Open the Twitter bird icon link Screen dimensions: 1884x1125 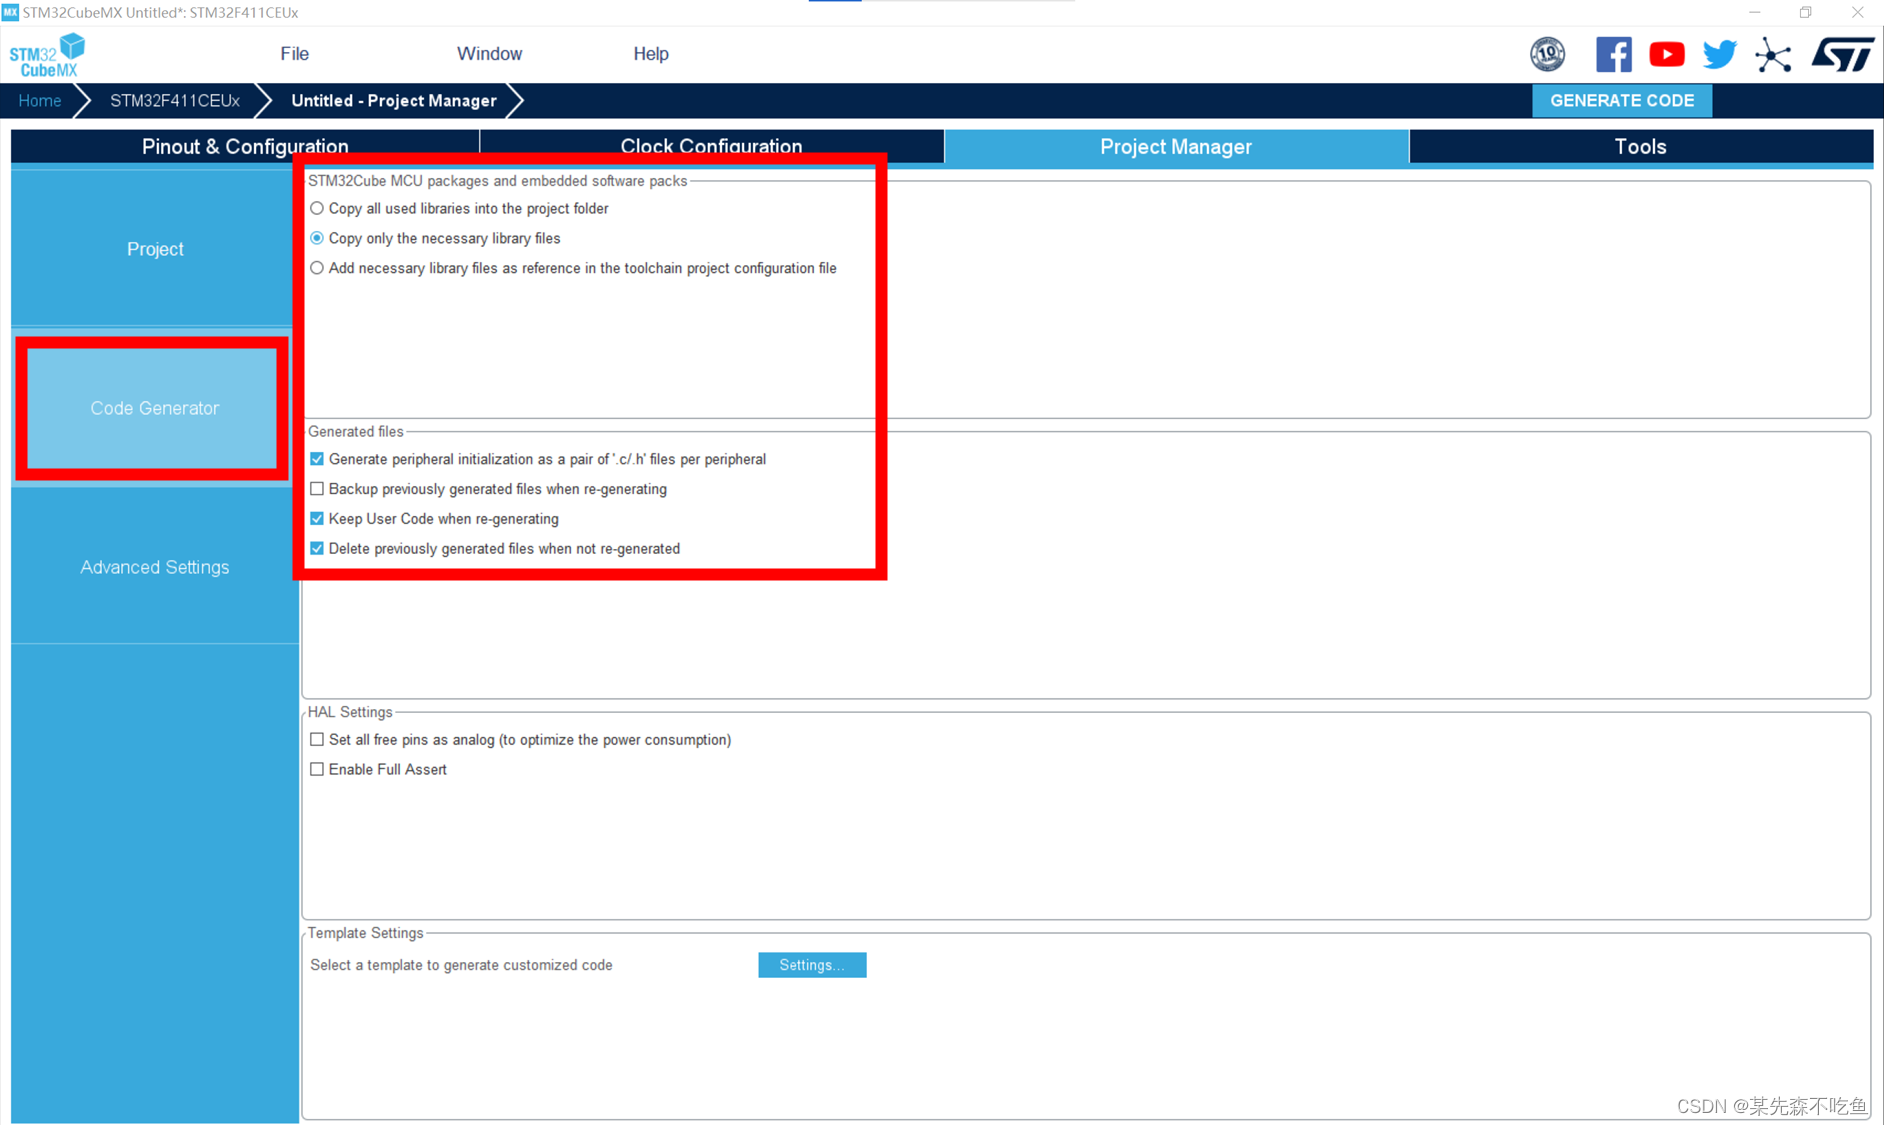coord(1719,54)
